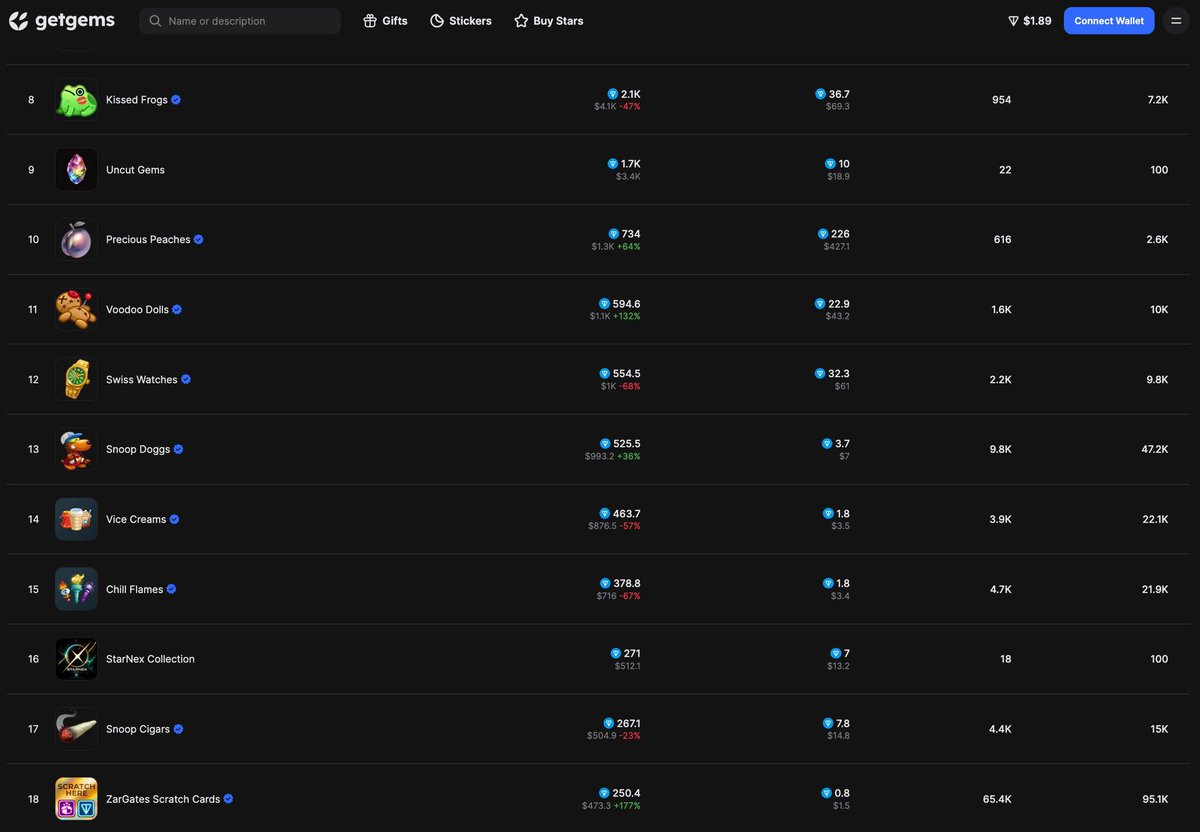This screenshot has width=1200, height=832.
Task: Click the getgems logo
Action: [x=61, y=20]
